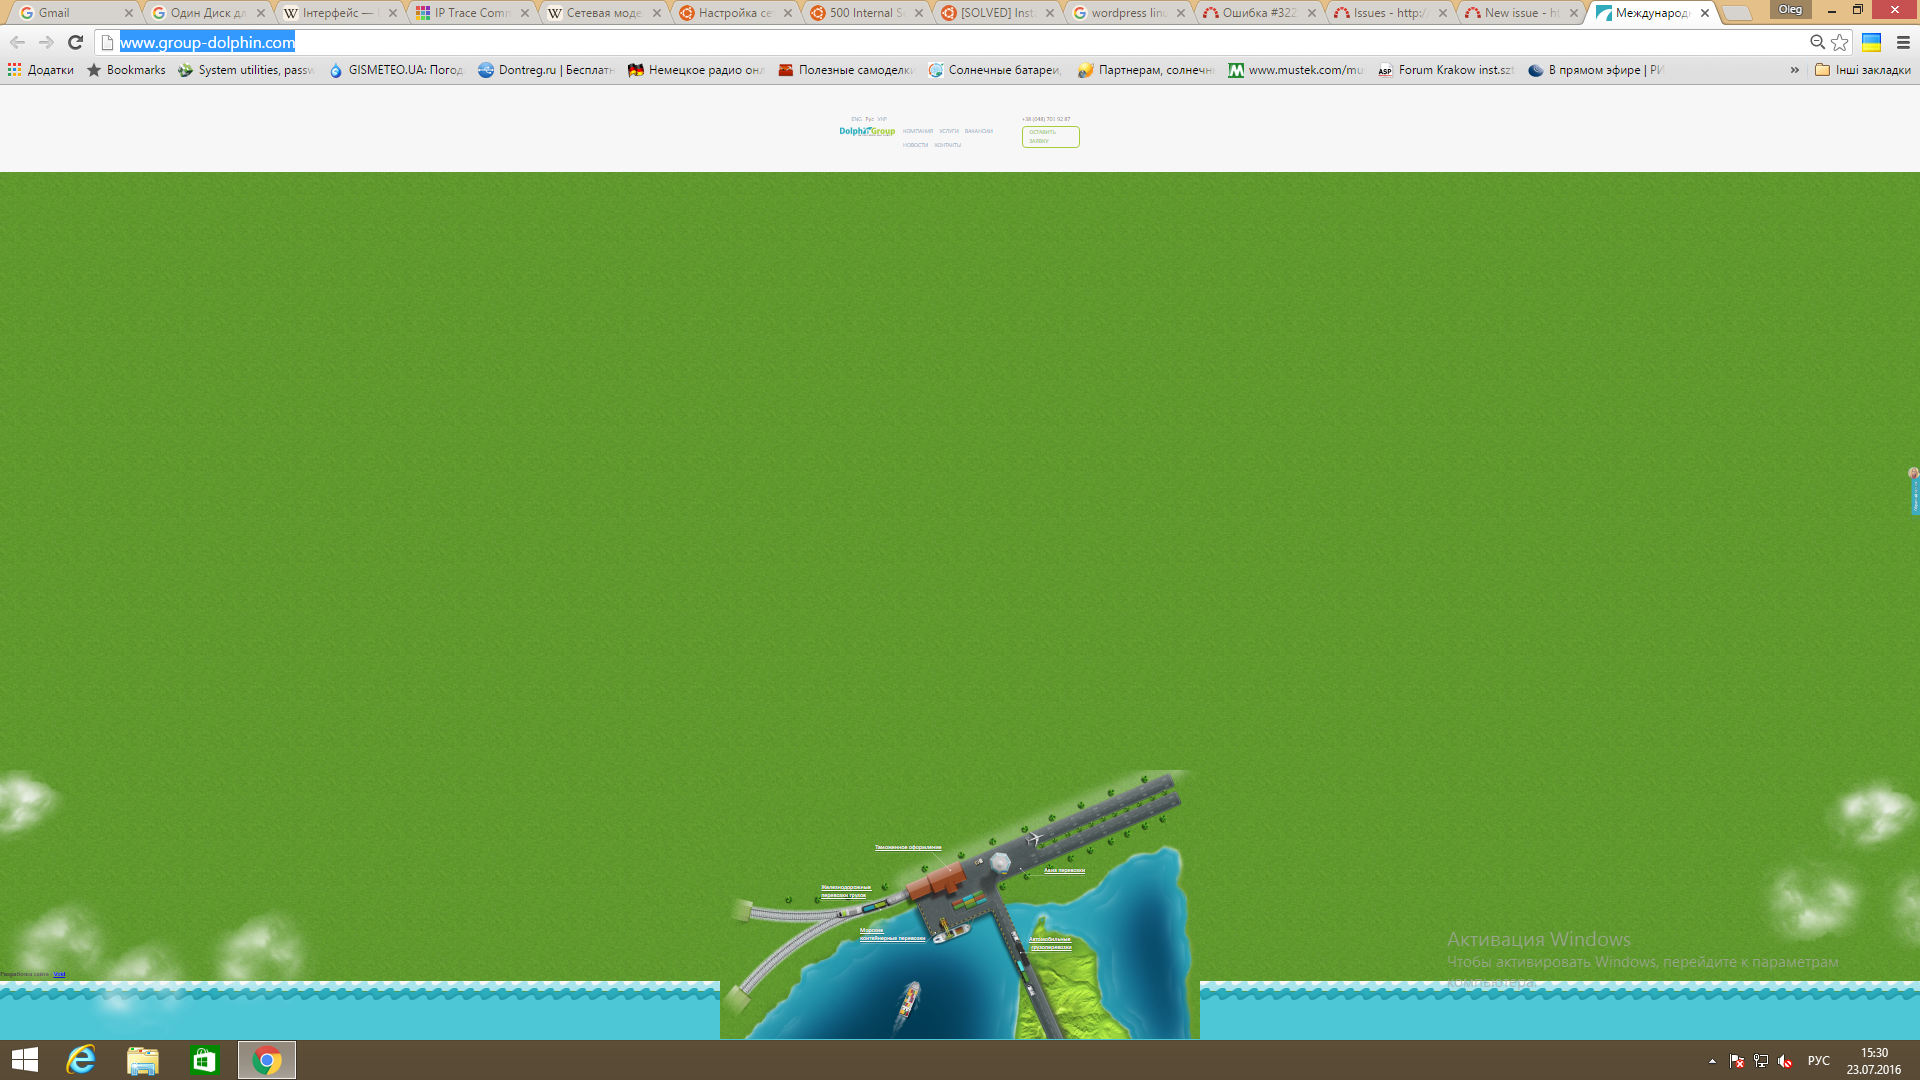Click the ОСТАВИТЬ ЗАЯВКУ button

click(1050, 137)
